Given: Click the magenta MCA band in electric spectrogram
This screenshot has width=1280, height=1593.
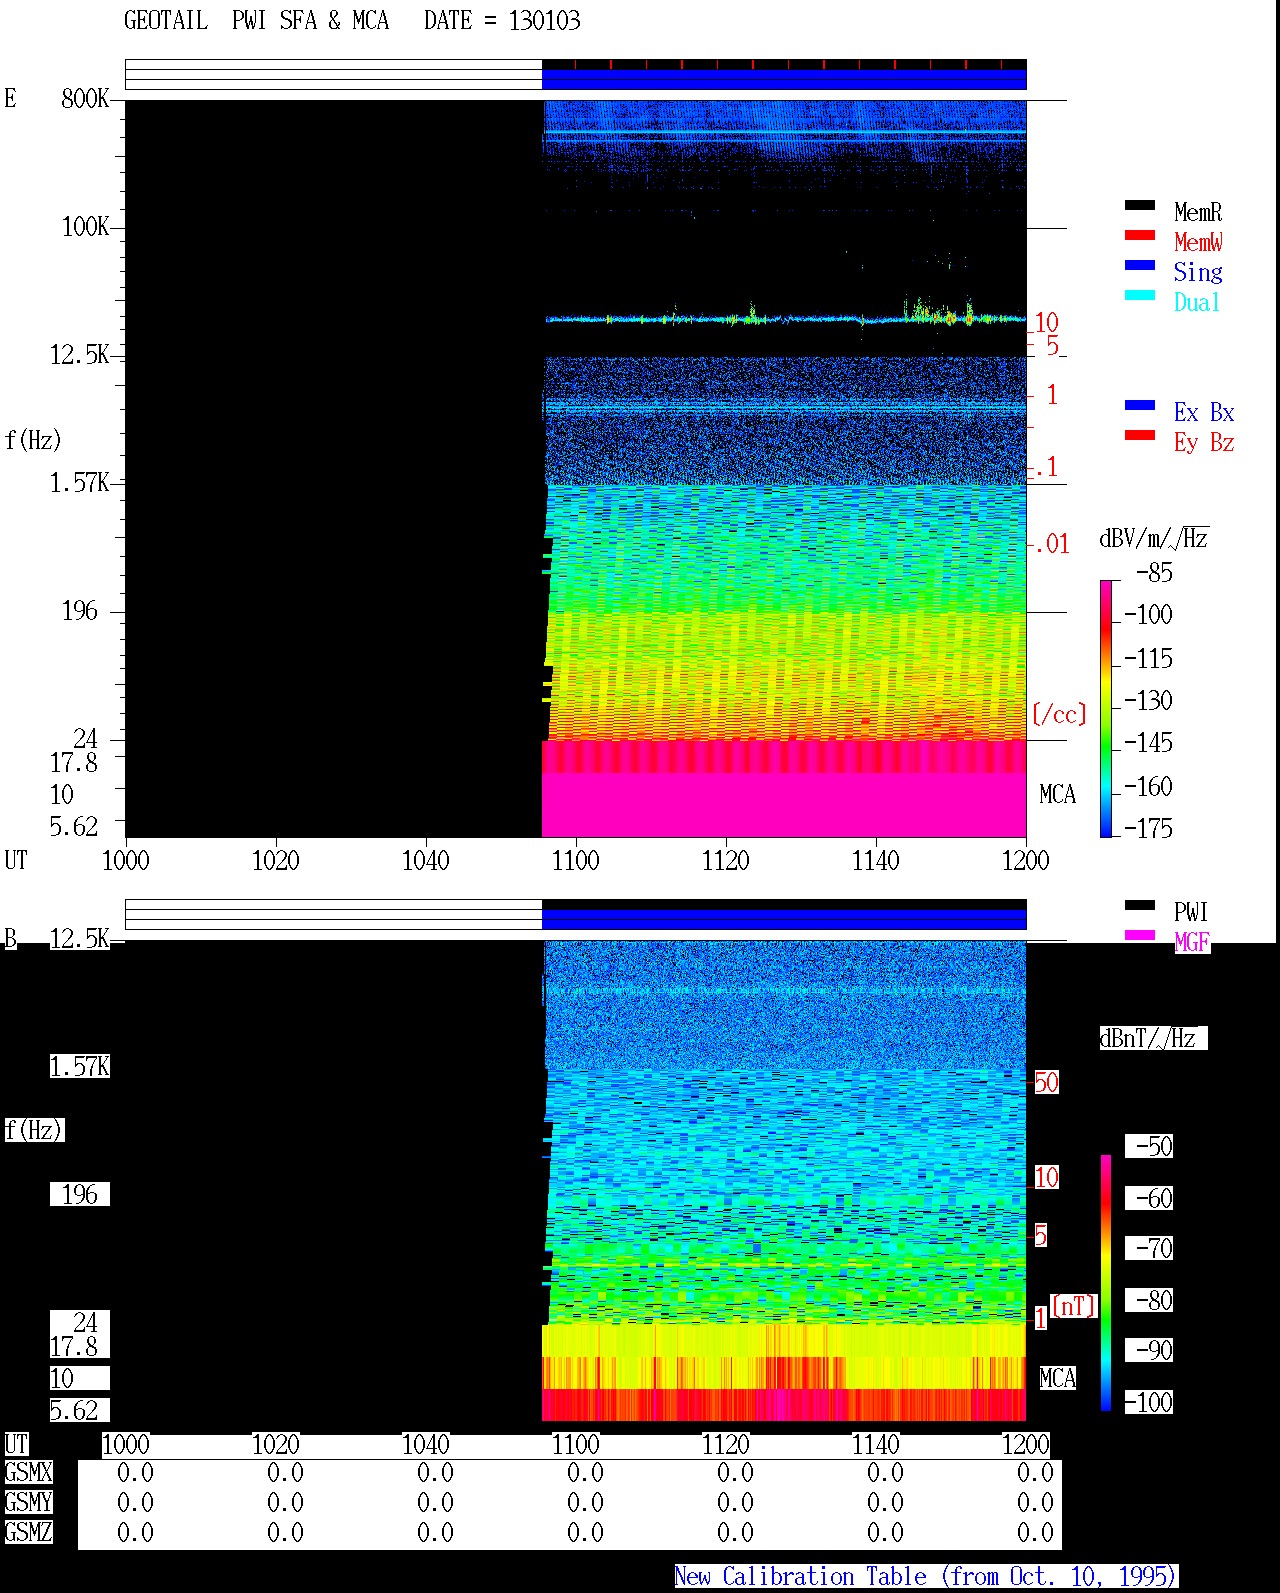Looking at the screenshot, I should (784, 804).
